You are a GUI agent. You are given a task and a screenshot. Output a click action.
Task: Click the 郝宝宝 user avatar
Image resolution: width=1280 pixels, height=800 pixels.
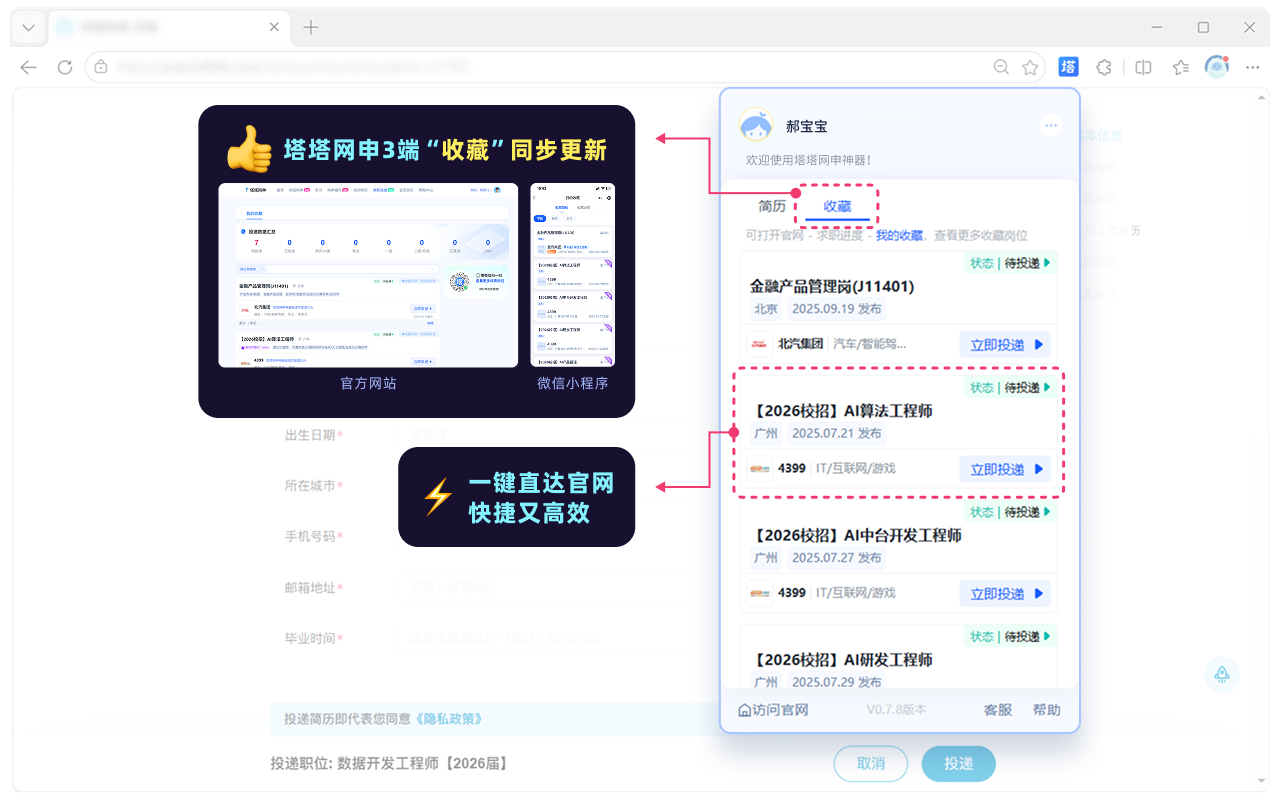pos(756,126)
